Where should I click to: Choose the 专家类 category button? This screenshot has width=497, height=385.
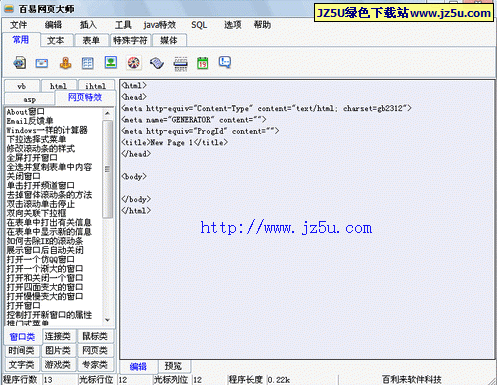click(x=95, y=365)
